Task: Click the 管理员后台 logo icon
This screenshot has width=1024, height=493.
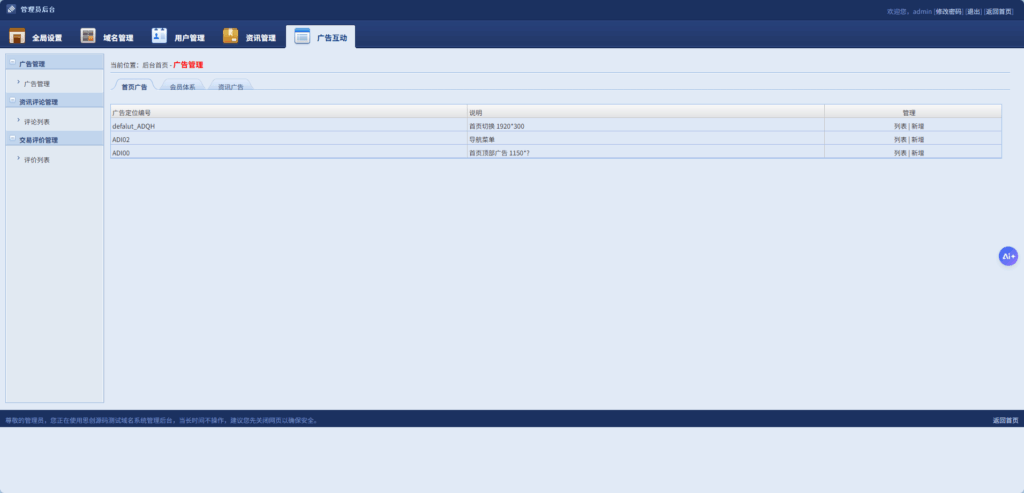Action: pyautogui.click(x=11, y=9)
